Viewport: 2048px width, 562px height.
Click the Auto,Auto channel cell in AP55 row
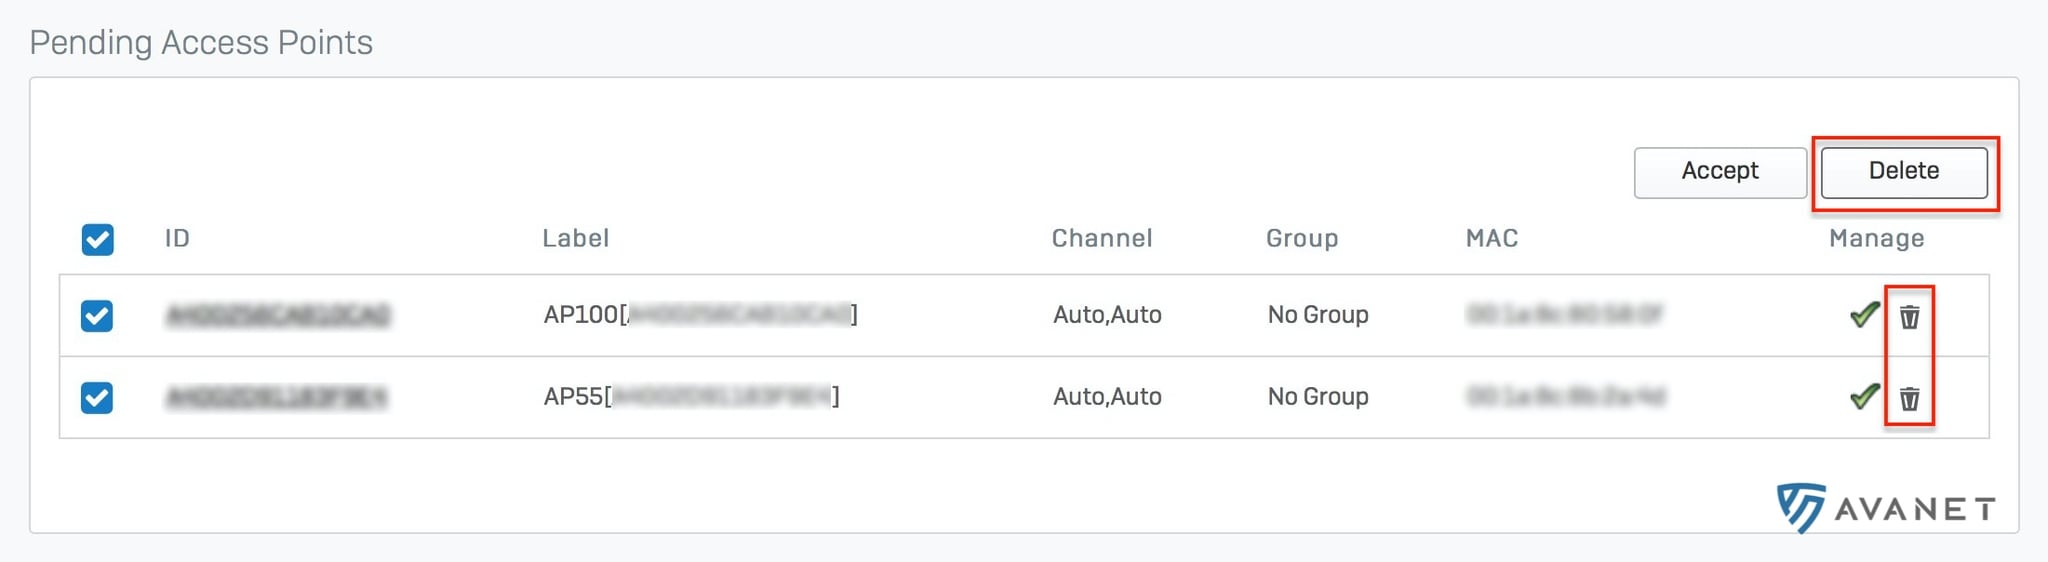1107,397
